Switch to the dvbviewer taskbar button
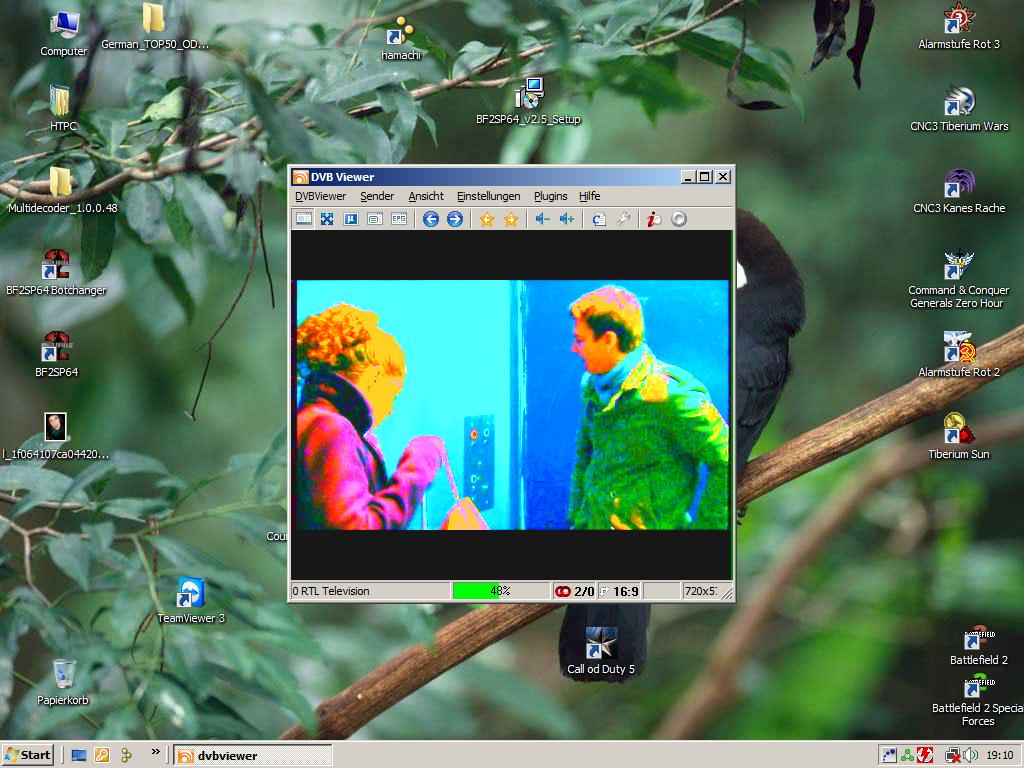The image size is (1024, 768). point(253,756)
